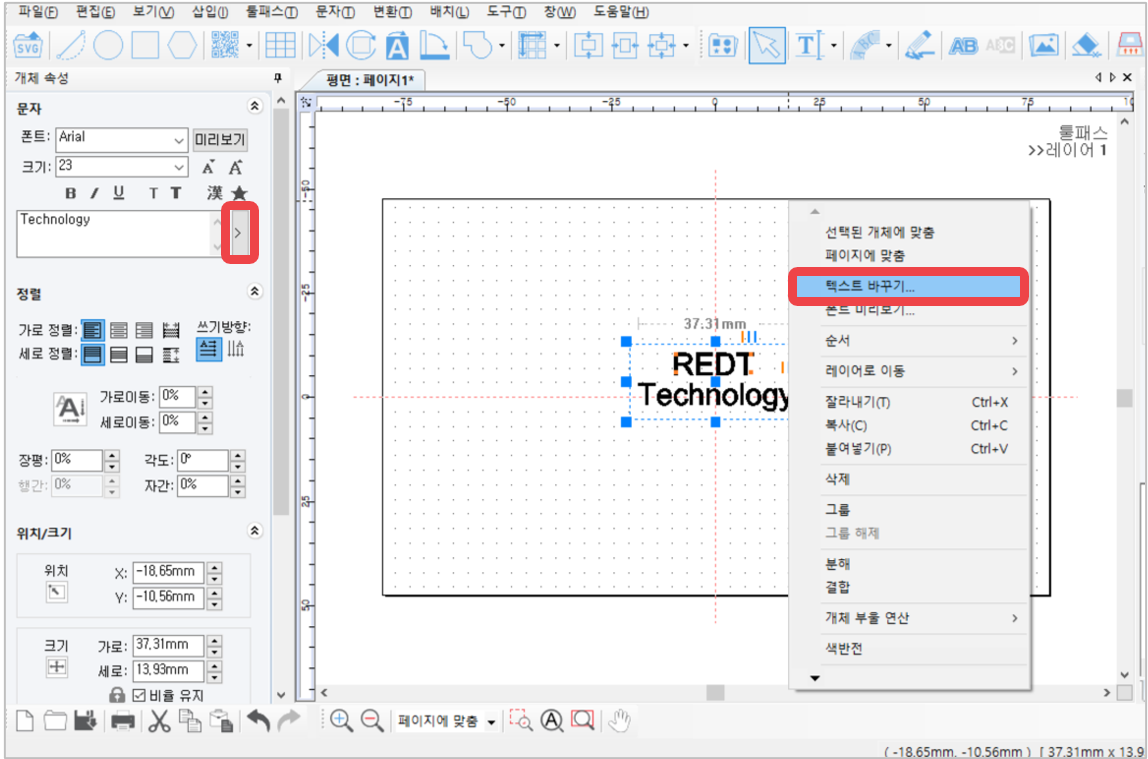Click the outlined AB text icon
The height and width of the screenshot is (759, 1148).
pos(963,46)
